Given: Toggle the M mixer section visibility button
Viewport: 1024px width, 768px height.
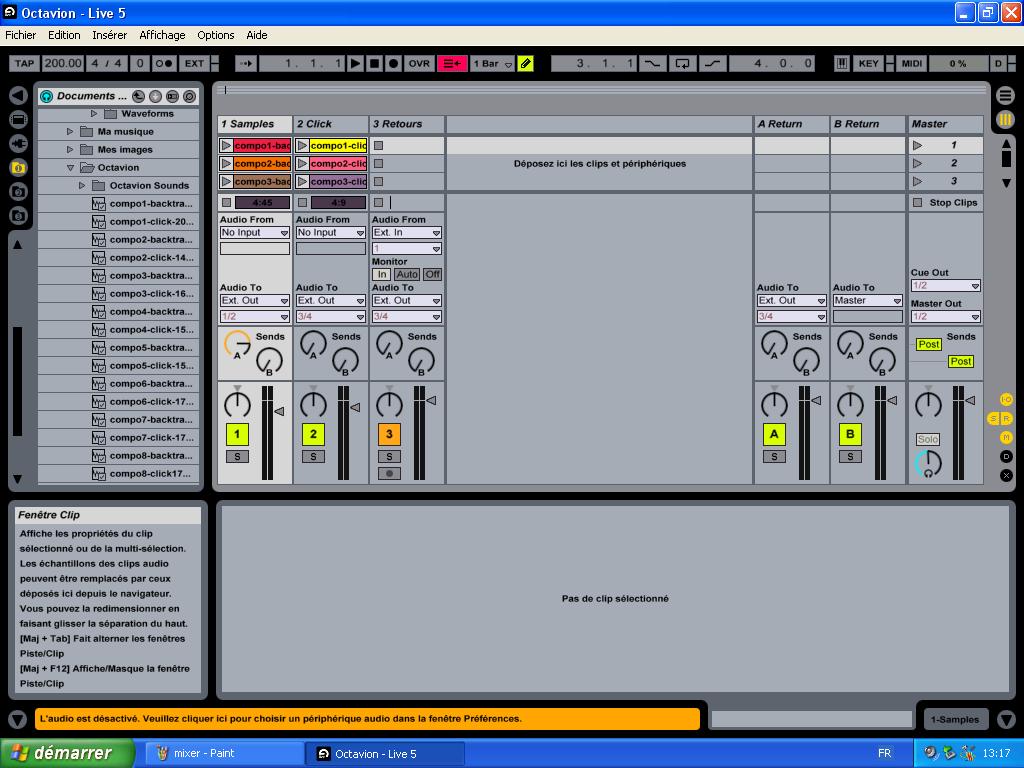Looking at the screenshot, I should pyautogui.click(x=1006, y=438).
